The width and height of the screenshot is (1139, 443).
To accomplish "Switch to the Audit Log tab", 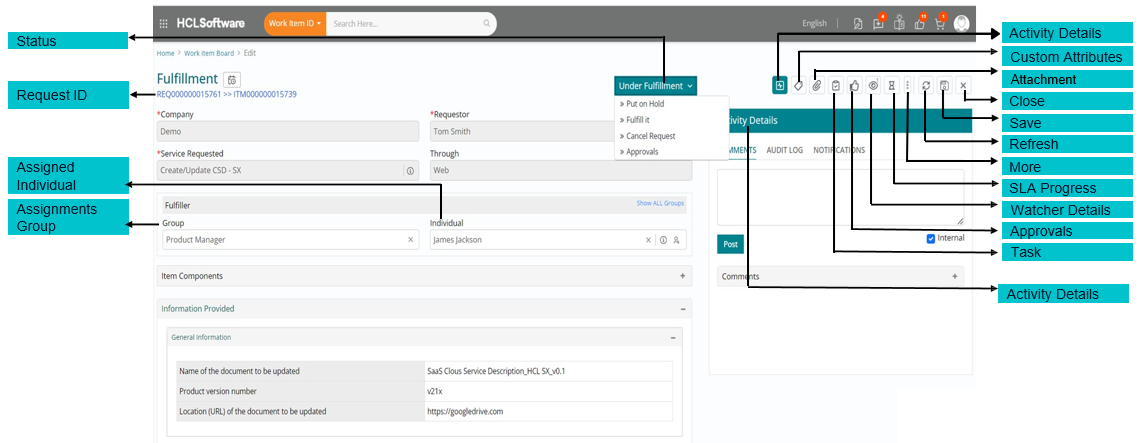I will [x=784, y=150].
